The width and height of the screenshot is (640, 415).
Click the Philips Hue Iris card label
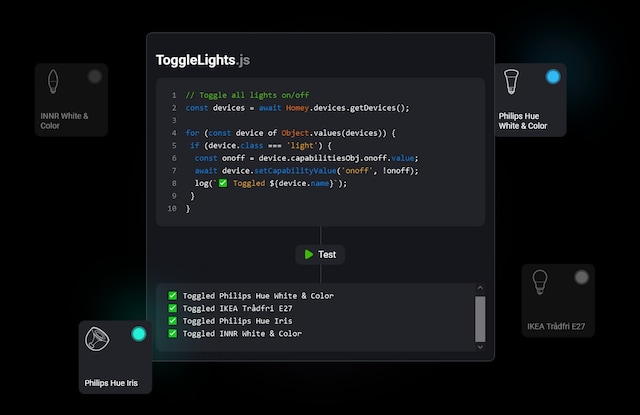point(110,382)
